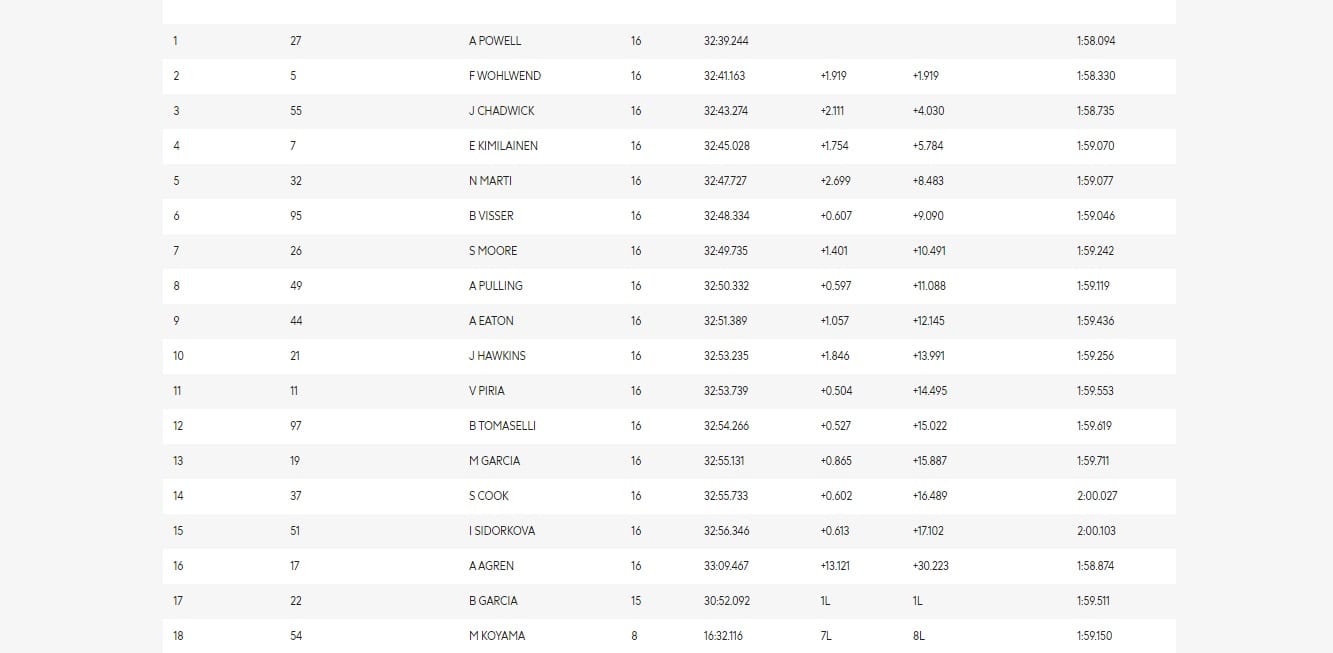Select B GARCIA's time 30:52.092
The image size is (1333, 653).
pos(726,601)
